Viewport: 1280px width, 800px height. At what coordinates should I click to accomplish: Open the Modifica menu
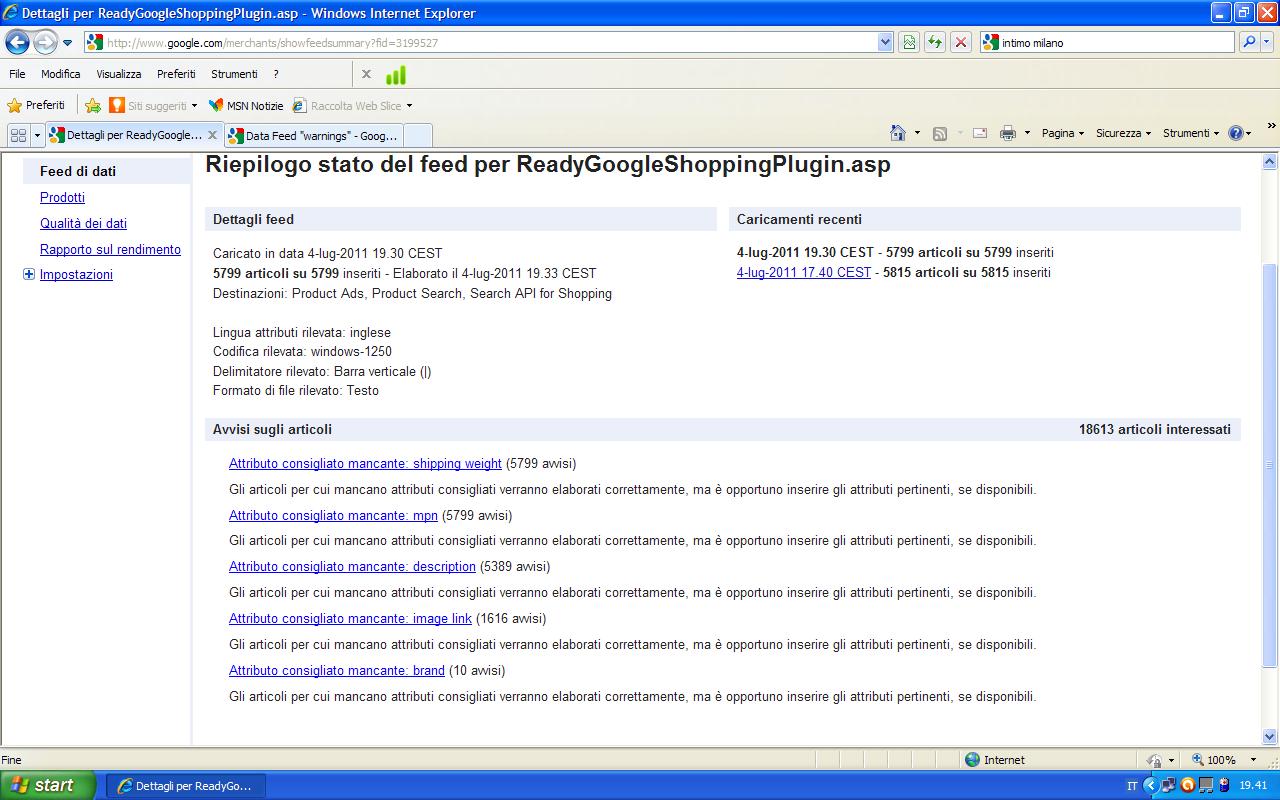click(x=60, y=74)
